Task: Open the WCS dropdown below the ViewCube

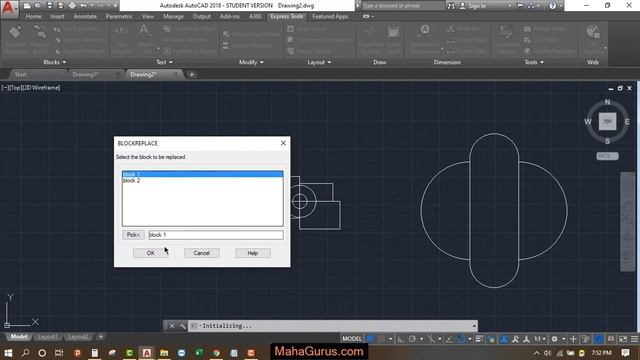Action: pos(607,156)
